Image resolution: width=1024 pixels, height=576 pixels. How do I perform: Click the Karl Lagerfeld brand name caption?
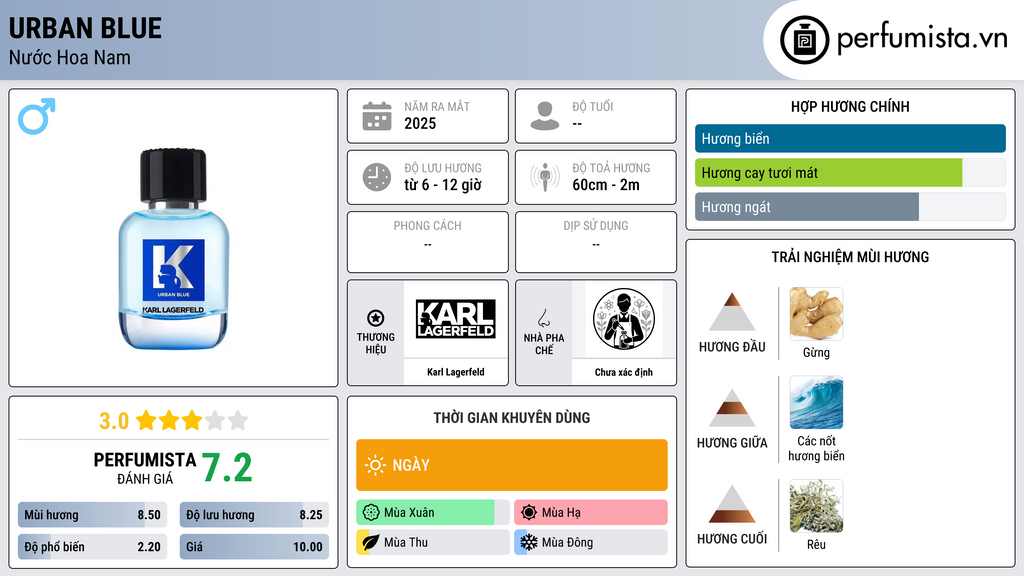(456, 372)
